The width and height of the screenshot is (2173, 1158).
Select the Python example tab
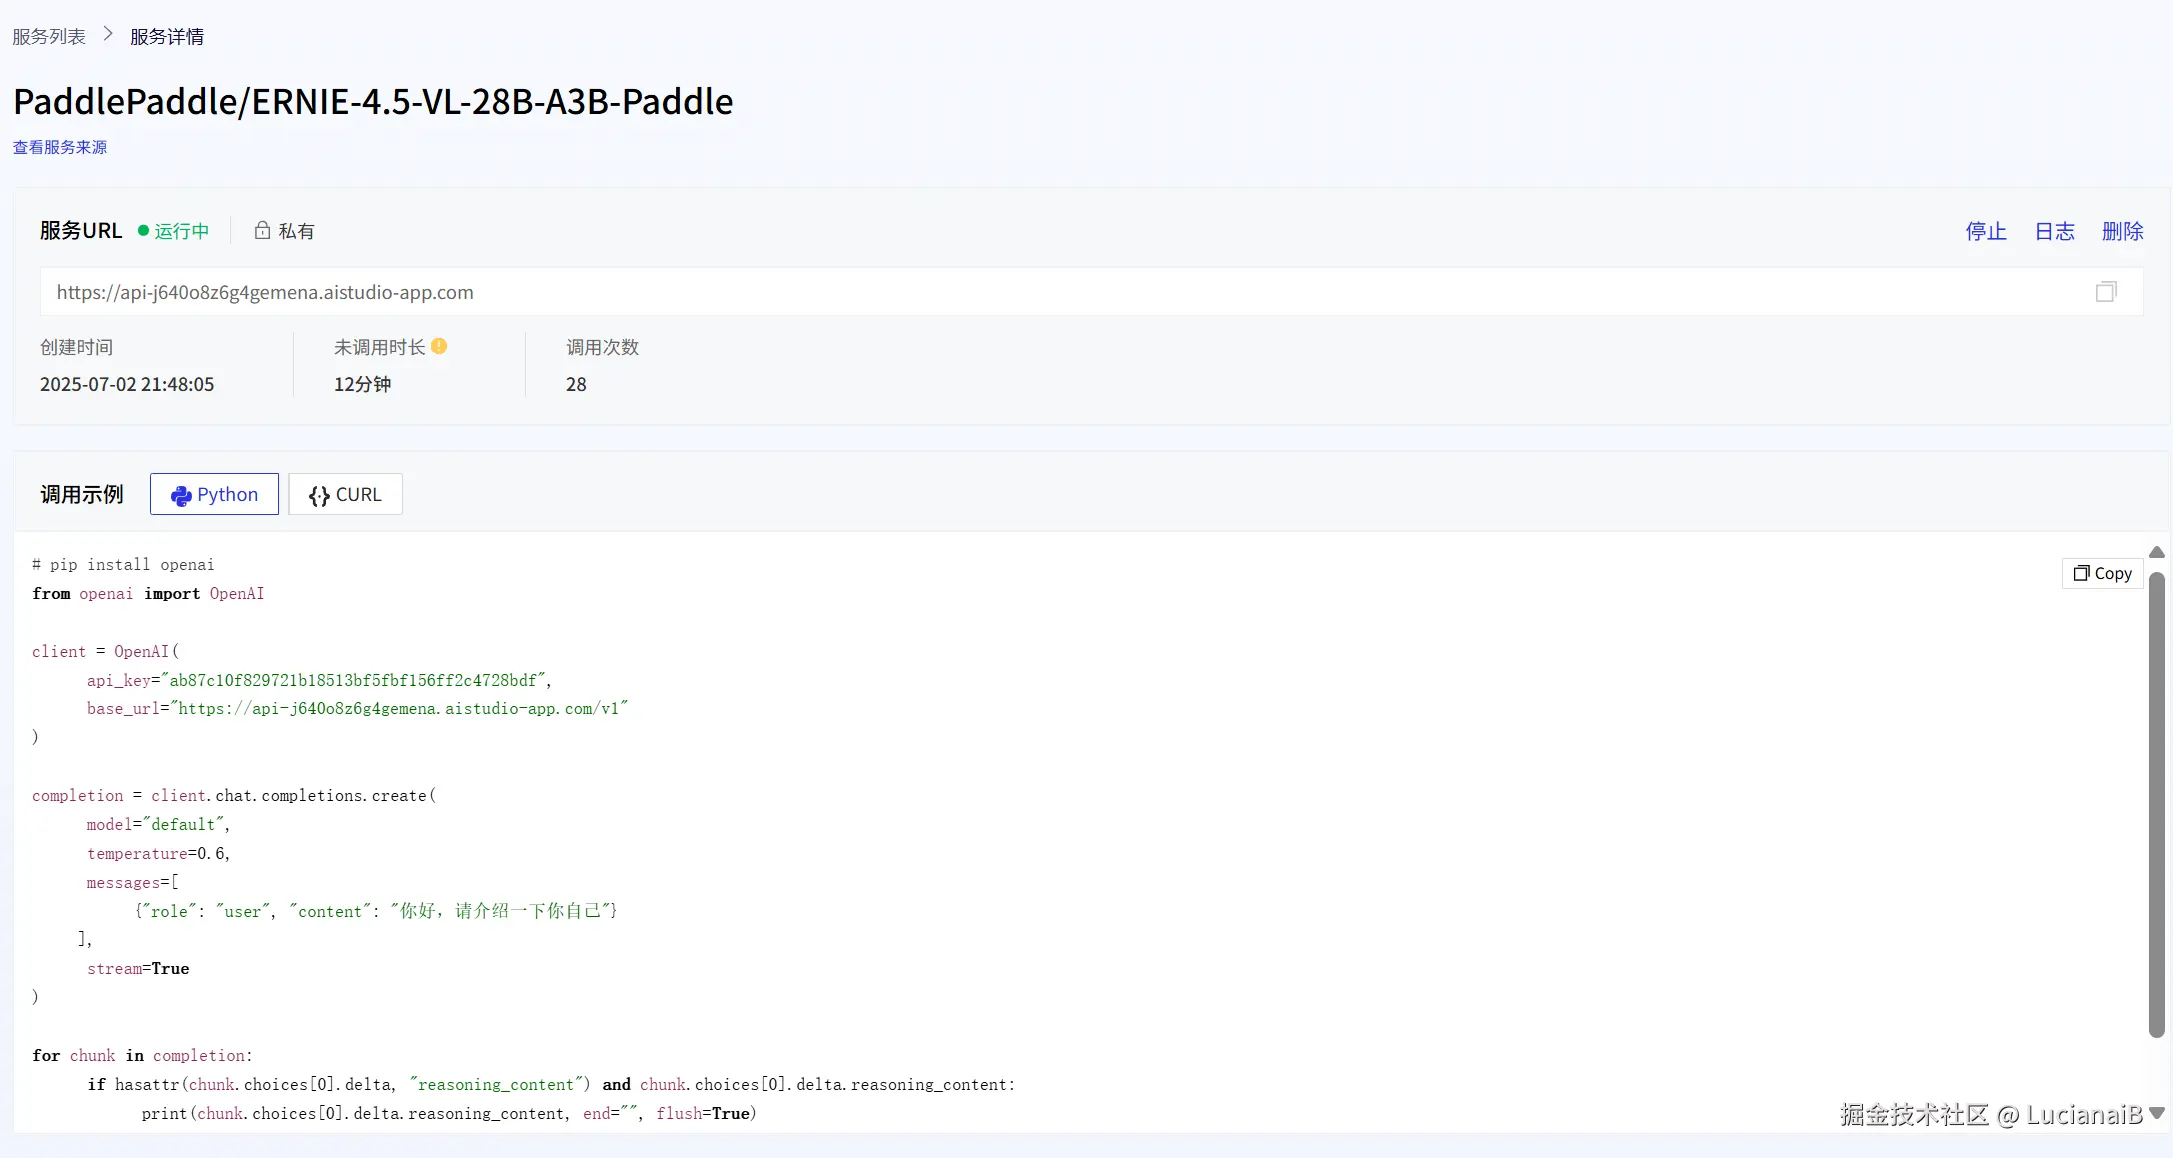(x=214, y=494)
